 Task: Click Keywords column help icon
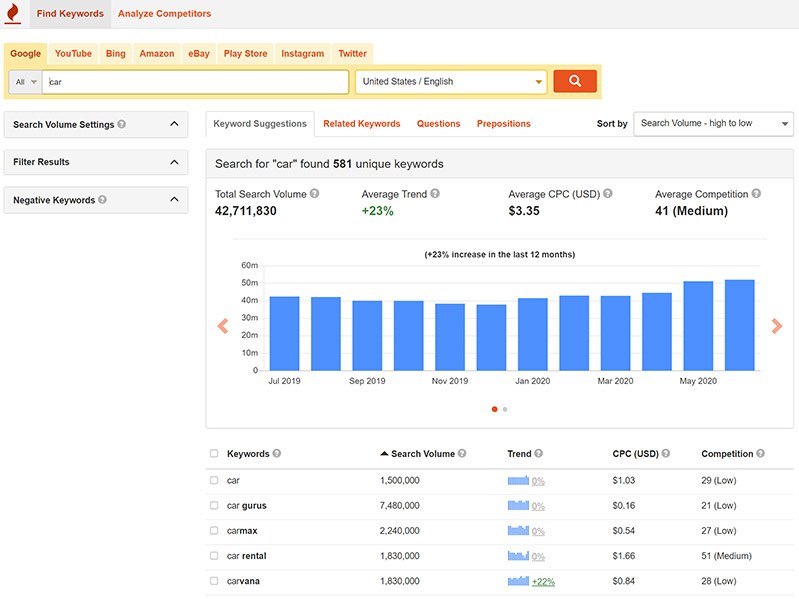tap(277, 453)
